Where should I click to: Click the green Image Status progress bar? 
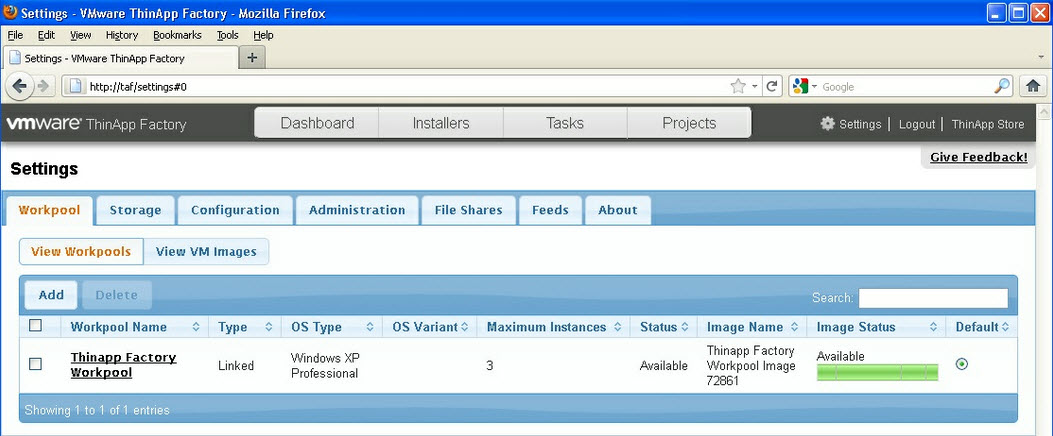[877, 372]
